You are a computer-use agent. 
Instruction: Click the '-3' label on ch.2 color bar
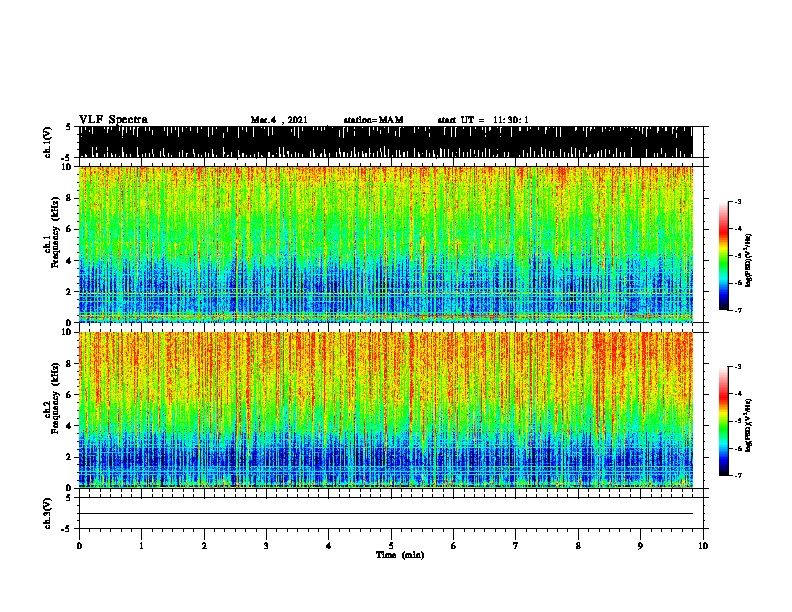coord(738,367)
